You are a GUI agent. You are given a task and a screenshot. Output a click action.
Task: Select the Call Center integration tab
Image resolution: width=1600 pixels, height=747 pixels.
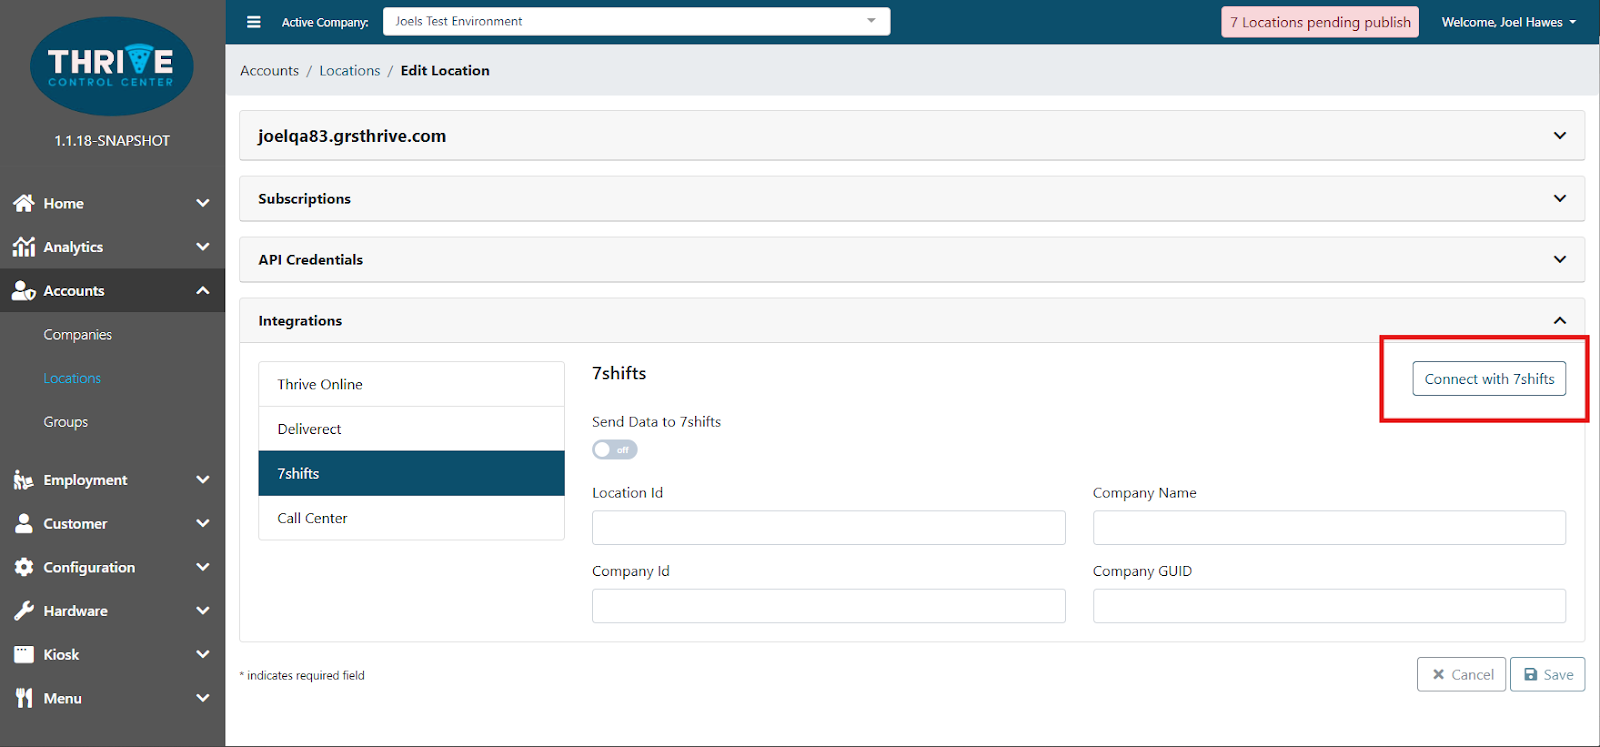(411, 518)
